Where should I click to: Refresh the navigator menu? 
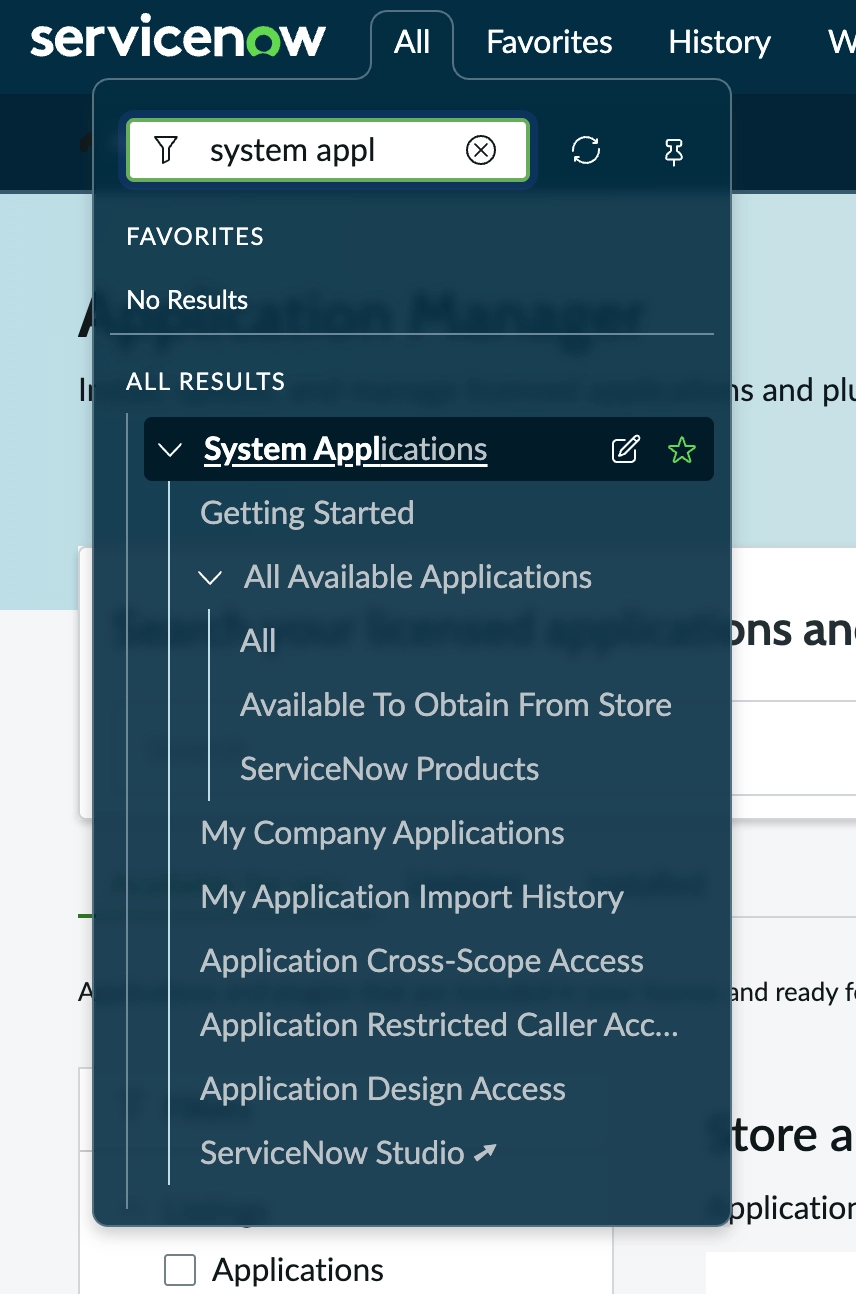(586, 150)
